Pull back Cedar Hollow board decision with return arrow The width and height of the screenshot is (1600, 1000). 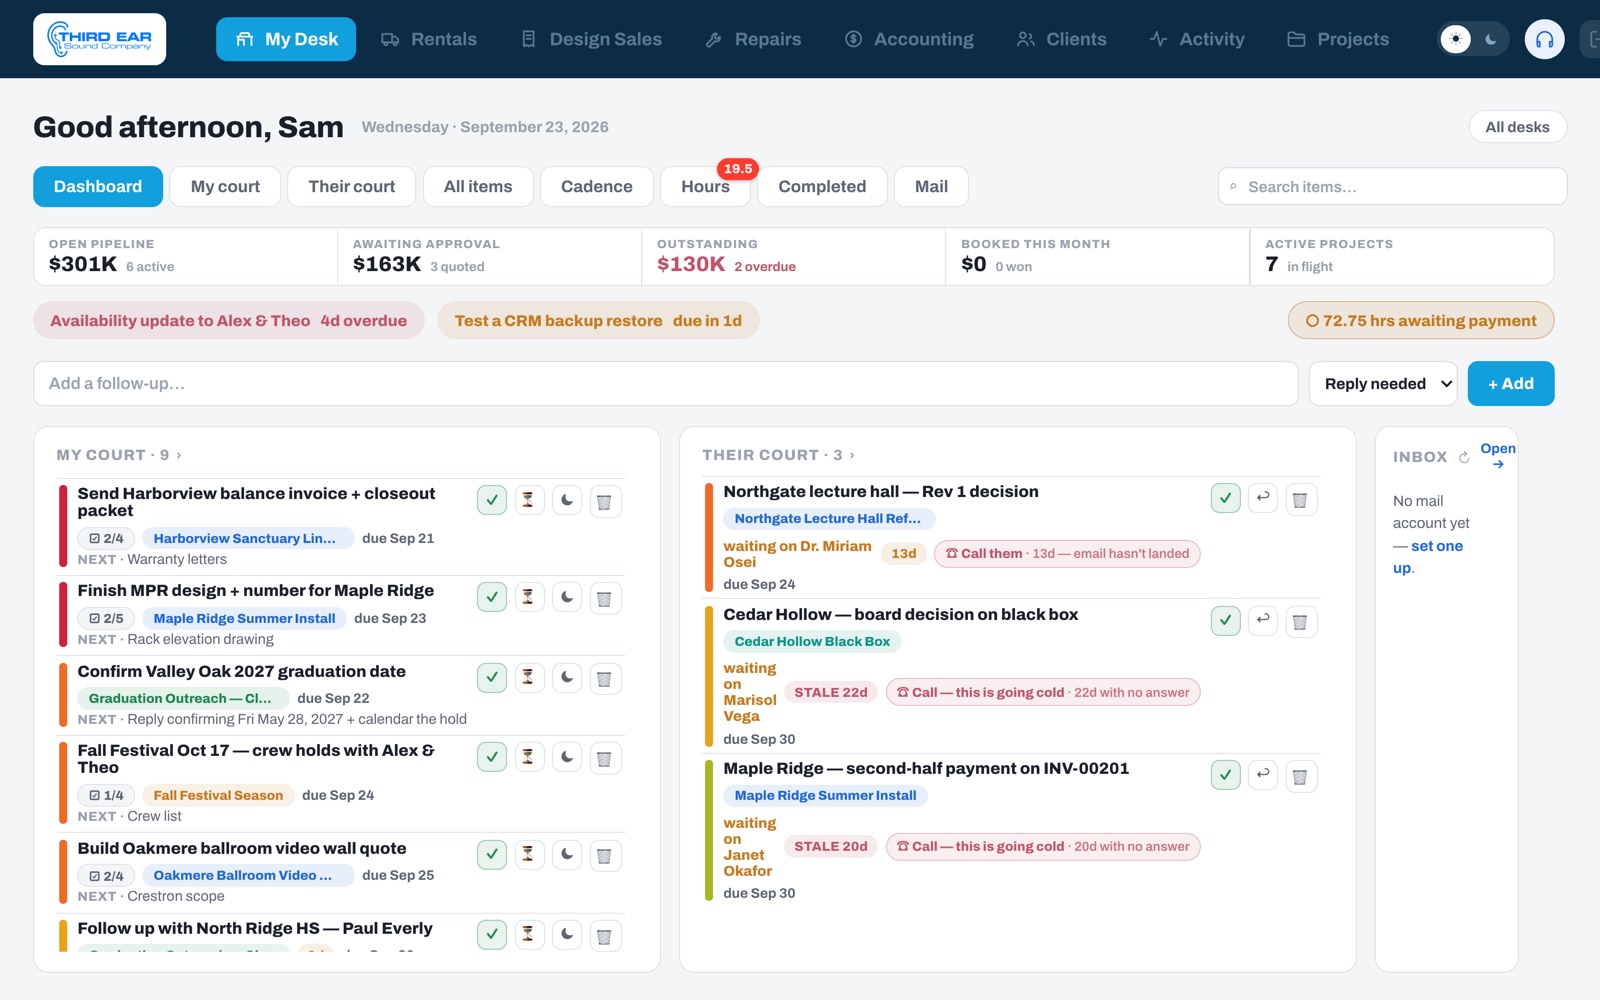[1263, 620]
